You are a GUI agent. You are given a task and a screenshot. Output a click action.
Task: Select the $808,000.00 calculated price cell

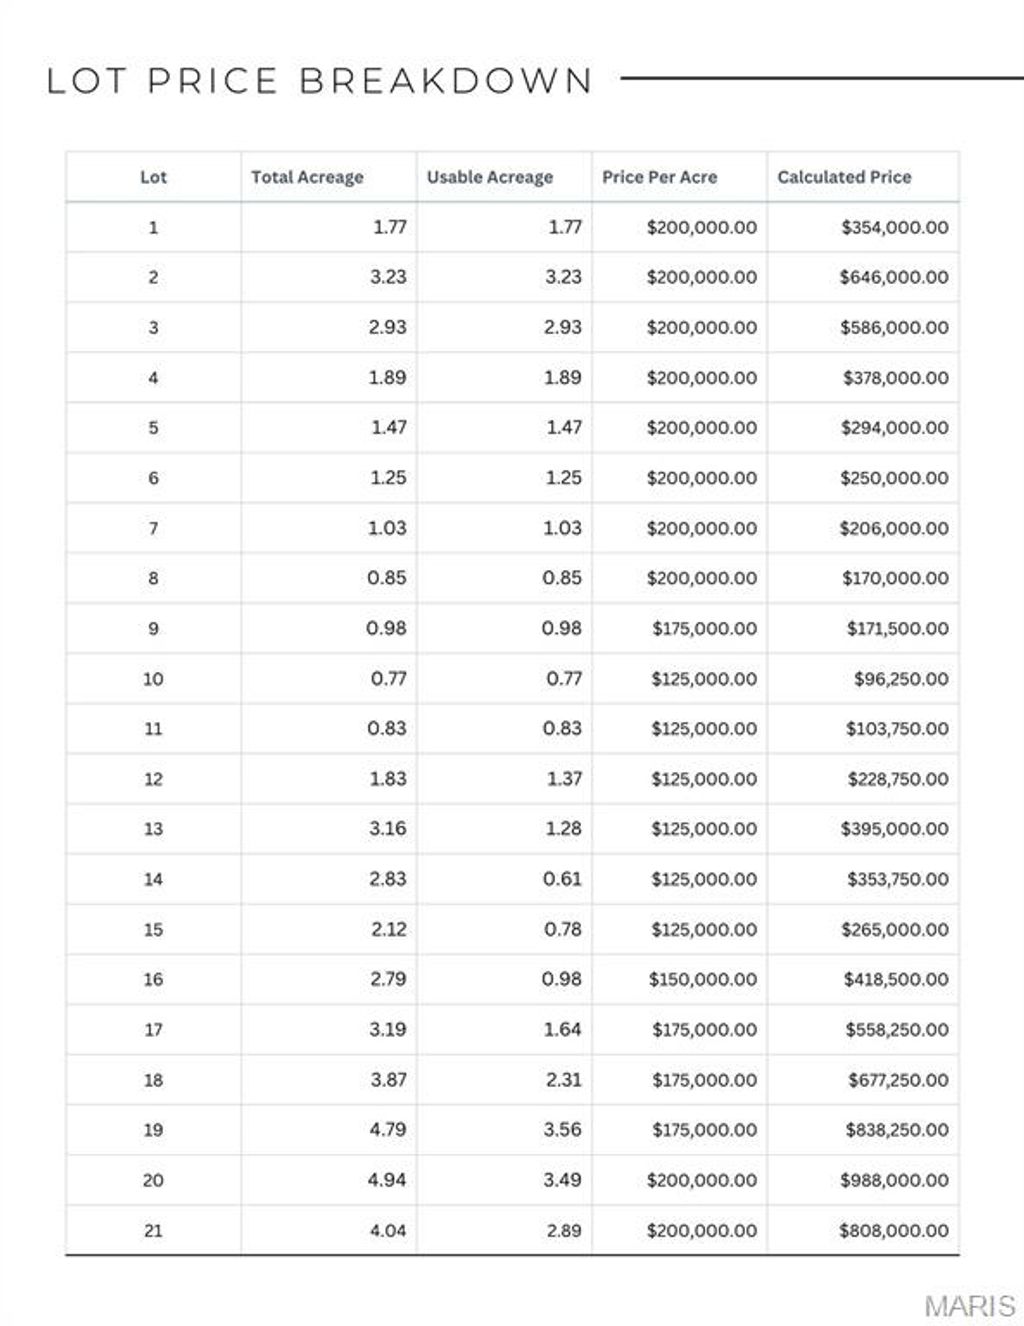(x=894, y=1230)
